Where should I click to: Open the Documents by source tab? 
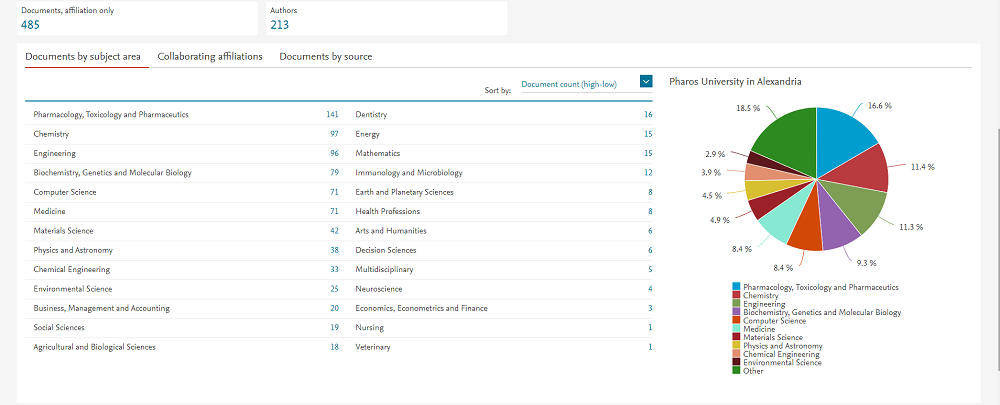[x=325, y=57]
